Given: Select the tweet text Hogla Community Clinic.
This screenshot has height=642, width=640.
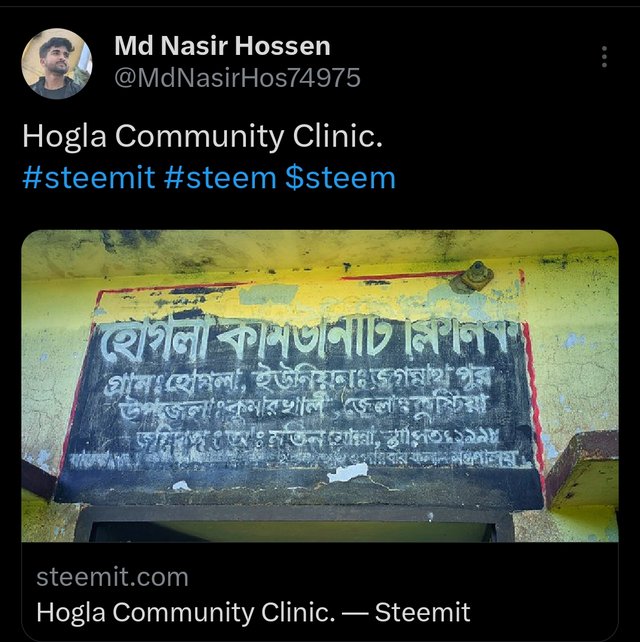Looking at the screenshot, I should (202, 136).
